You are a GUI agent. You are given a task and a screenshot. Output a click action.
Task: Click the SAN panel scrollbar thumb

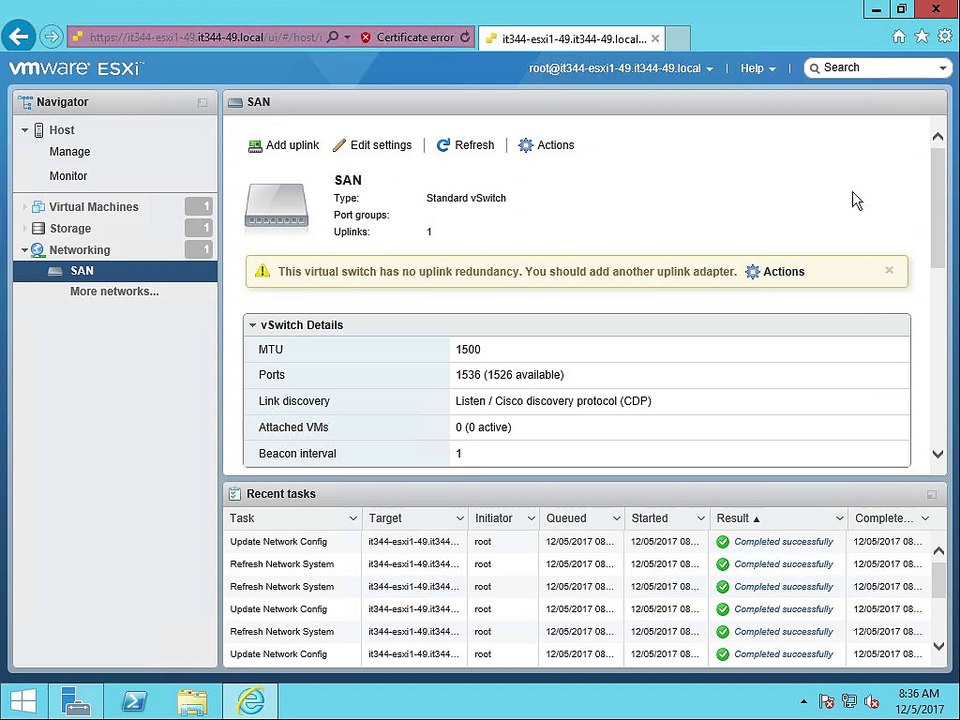click(937, 208)
